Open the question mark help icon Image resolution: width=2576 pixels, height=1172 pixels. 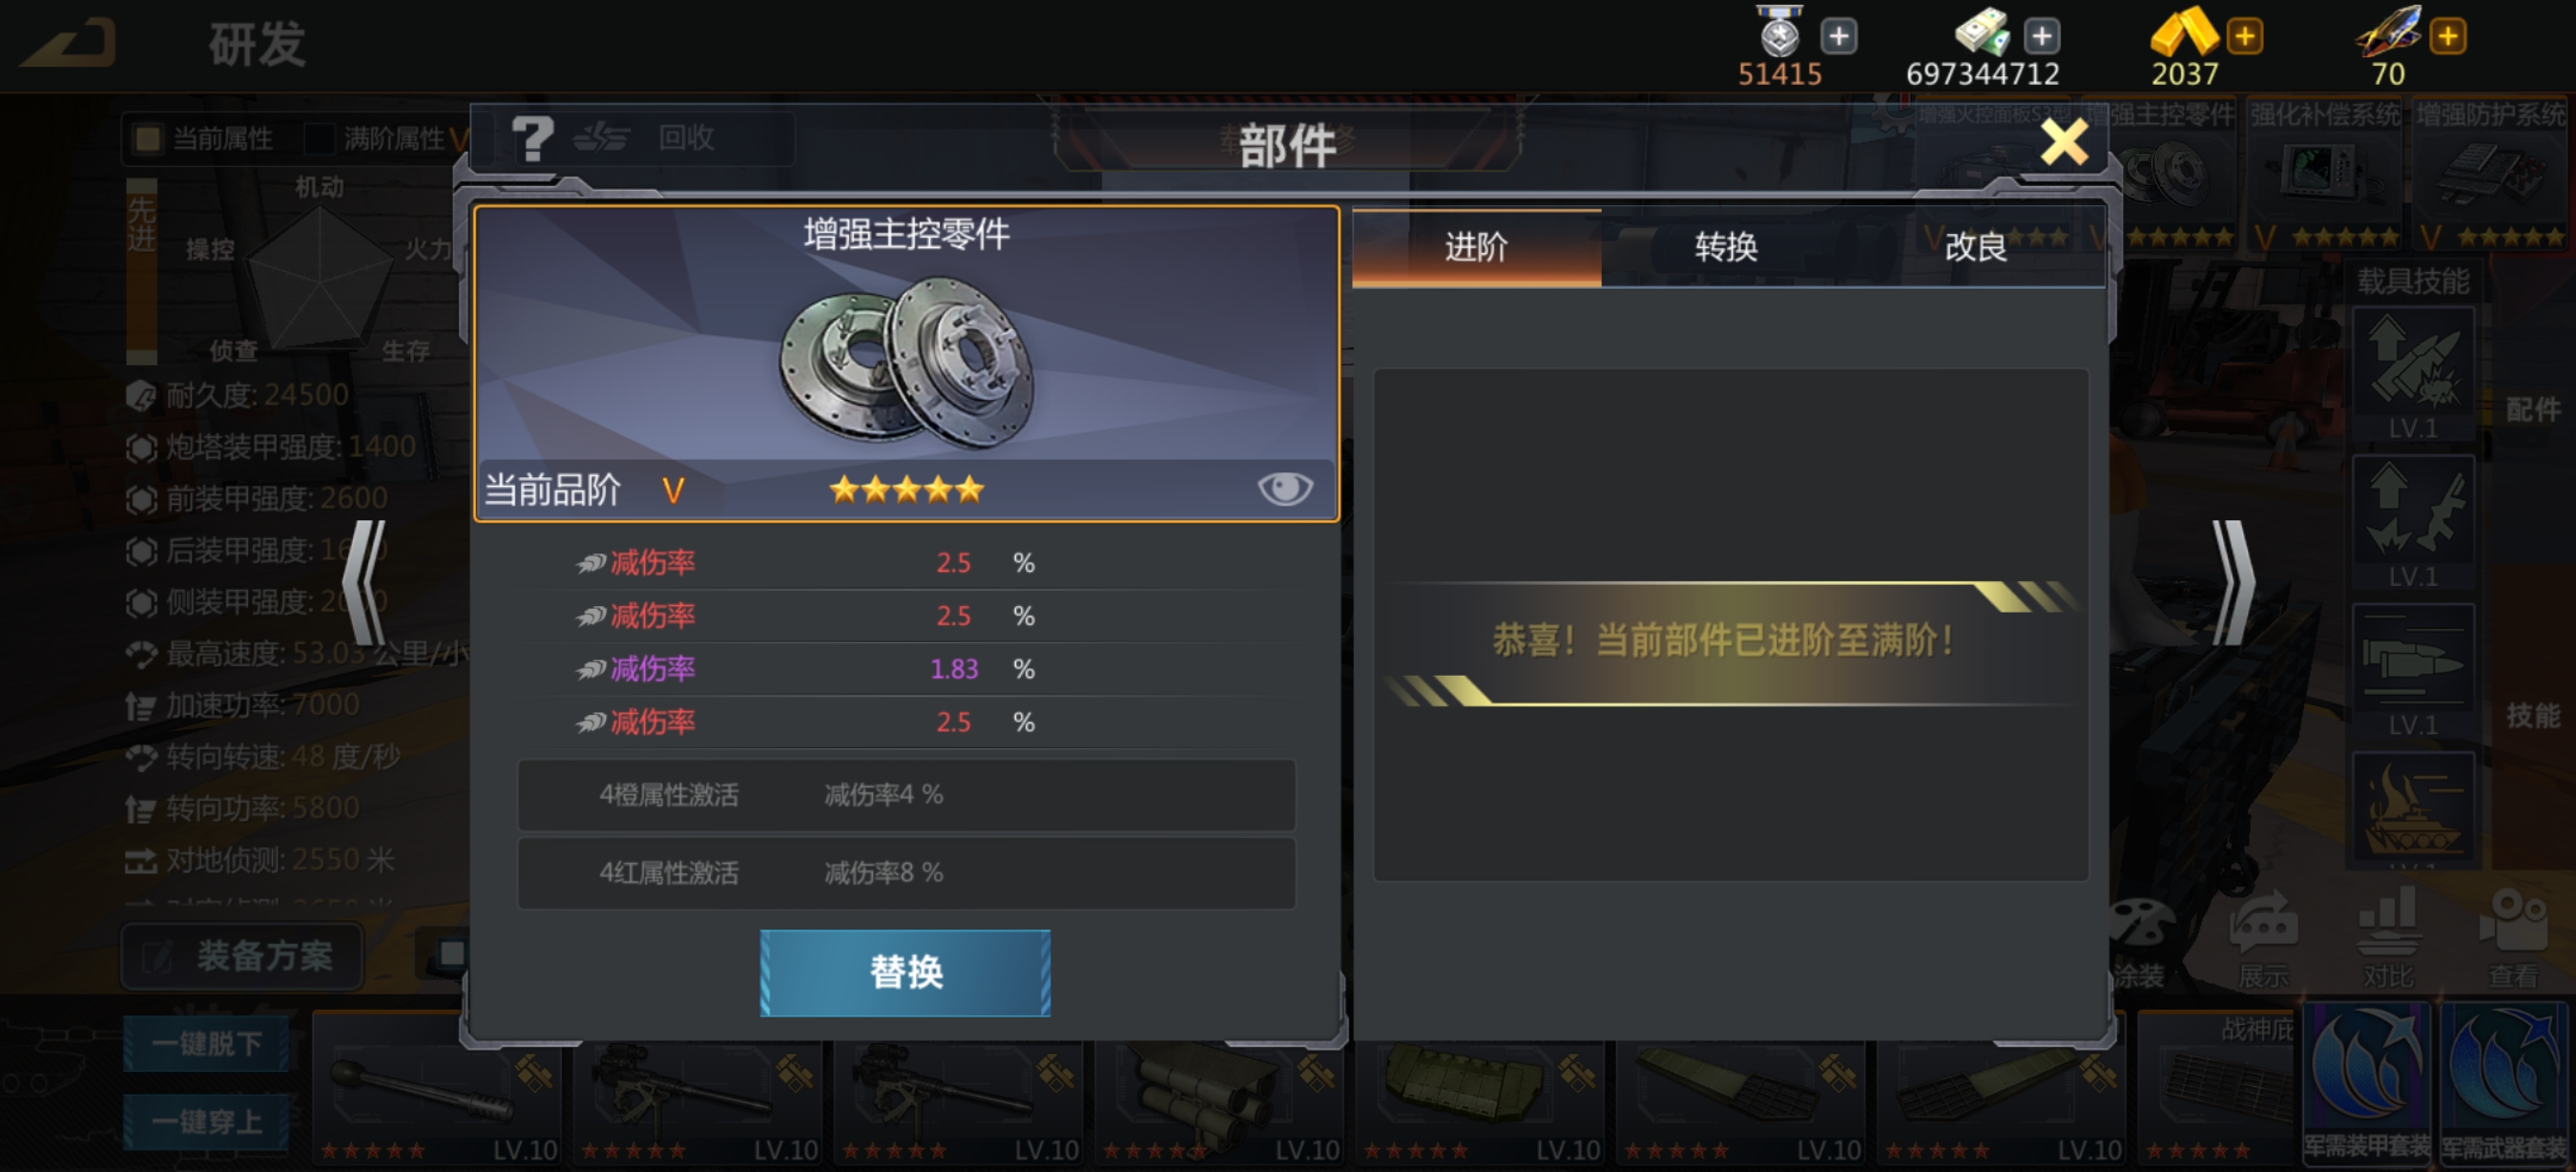click(532, 138)
